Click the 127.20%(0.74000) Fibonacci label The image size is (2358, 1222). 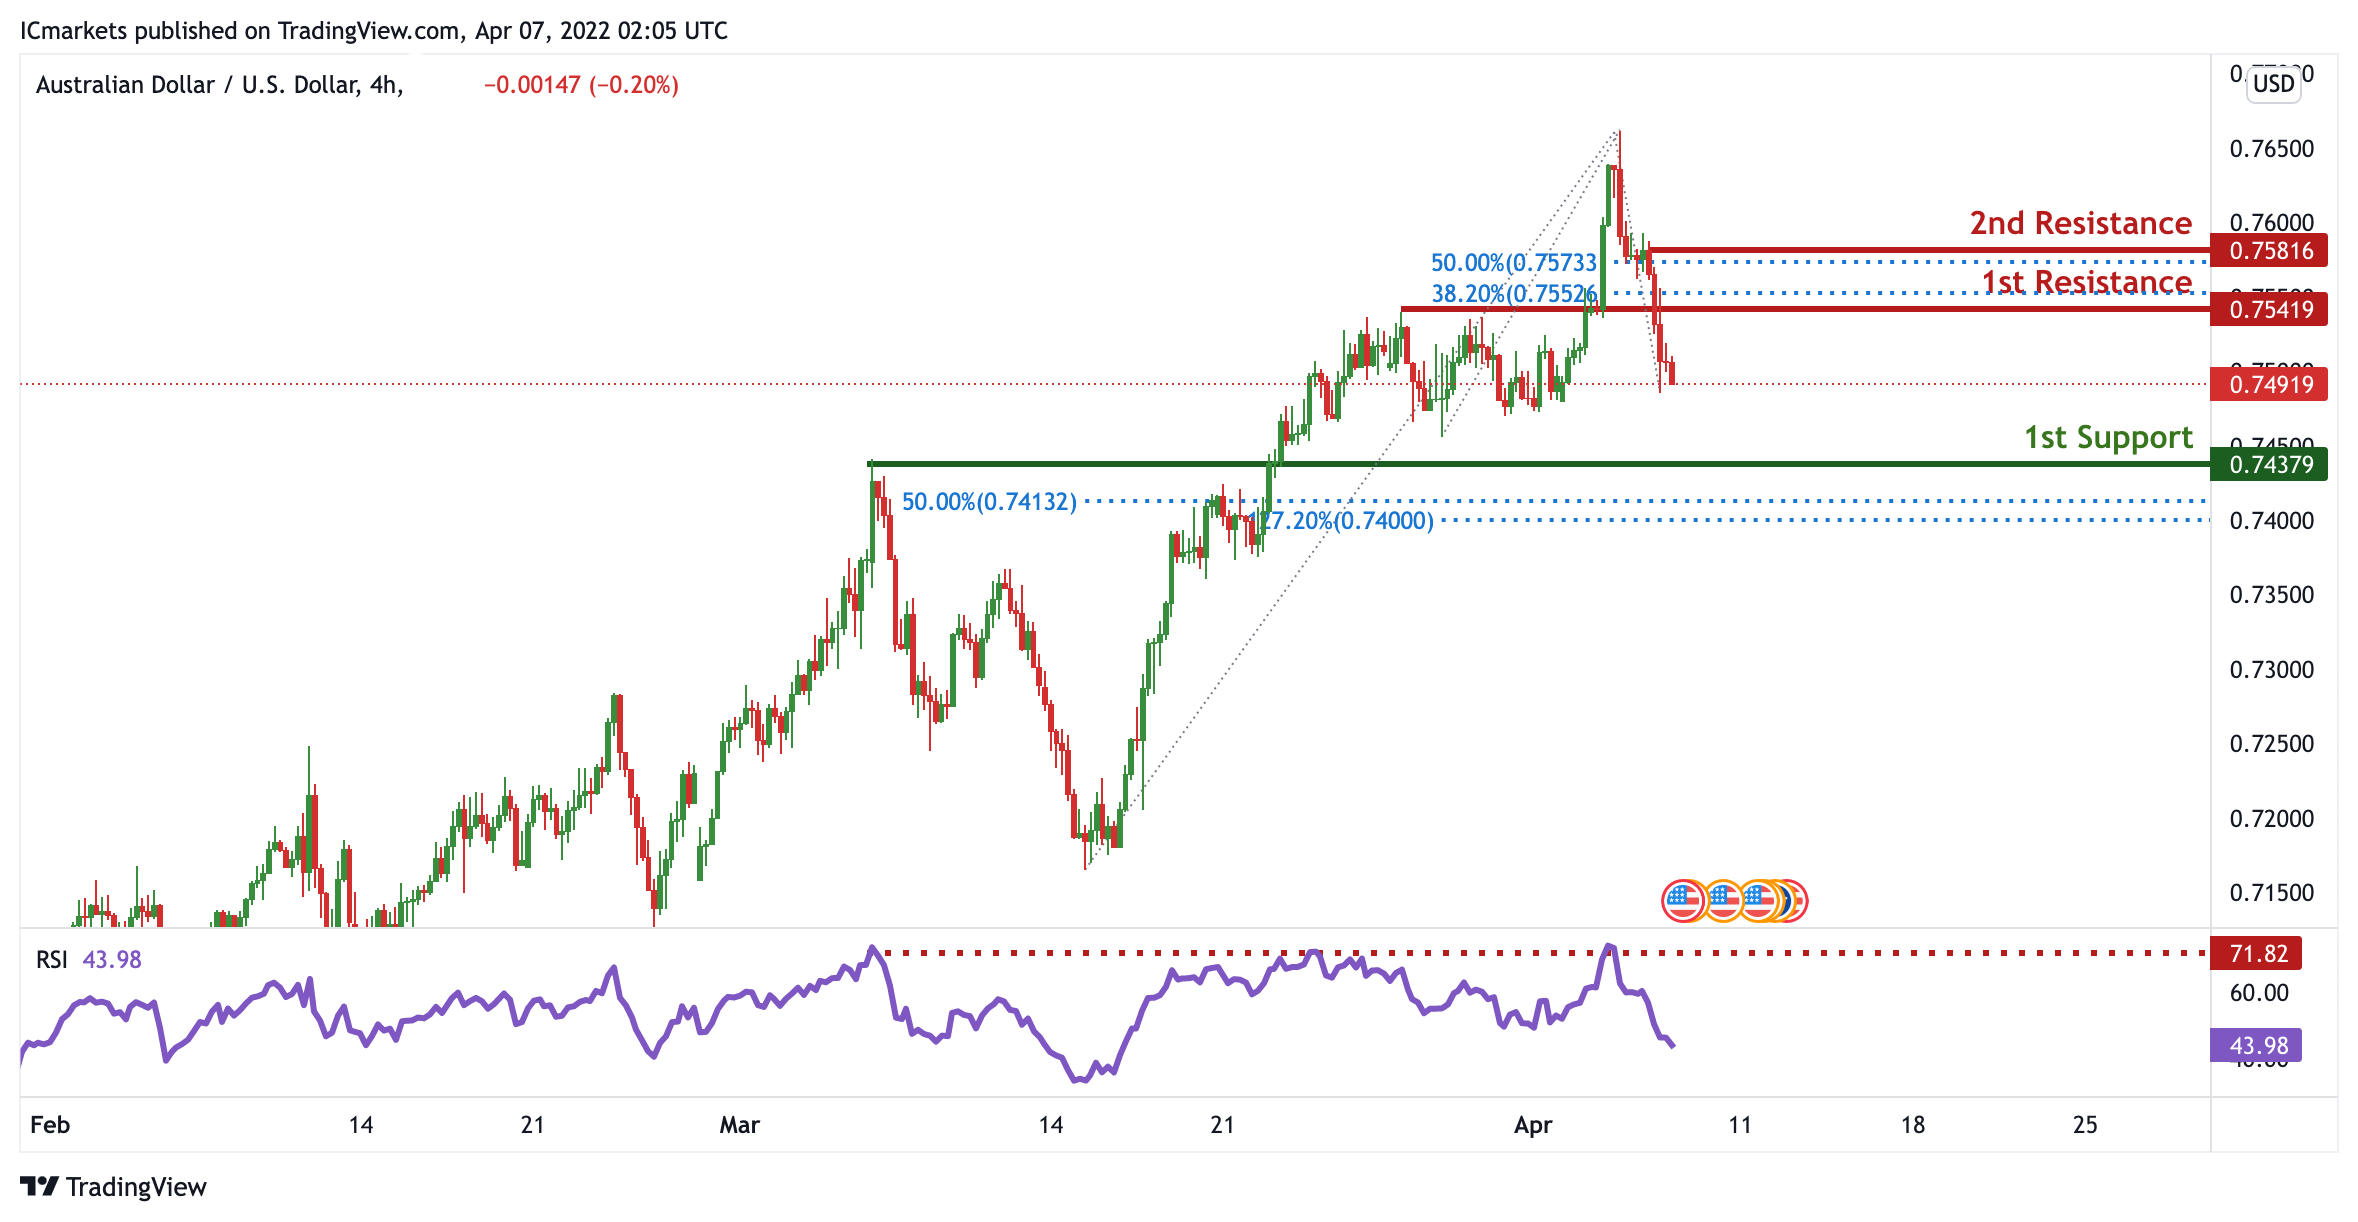[x=1345, y=520]
